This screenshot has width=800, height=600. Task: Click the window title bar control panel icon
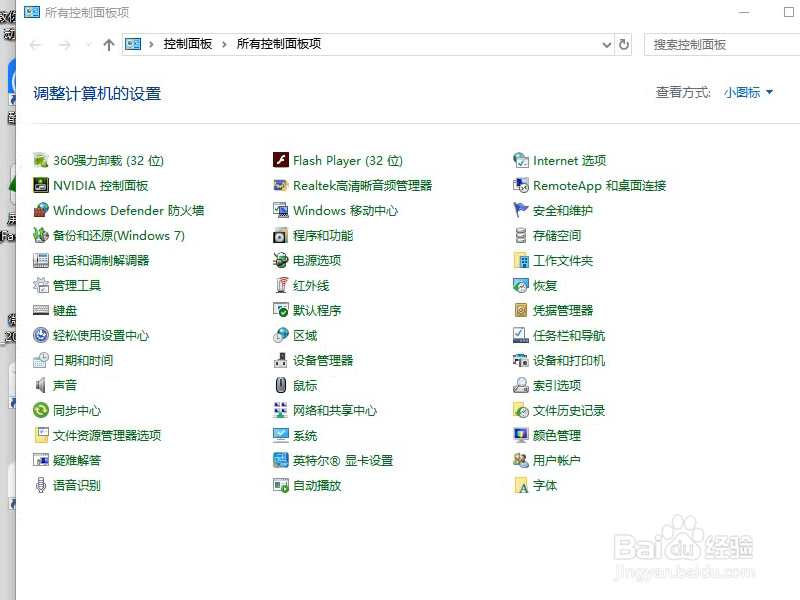[32, 12]
